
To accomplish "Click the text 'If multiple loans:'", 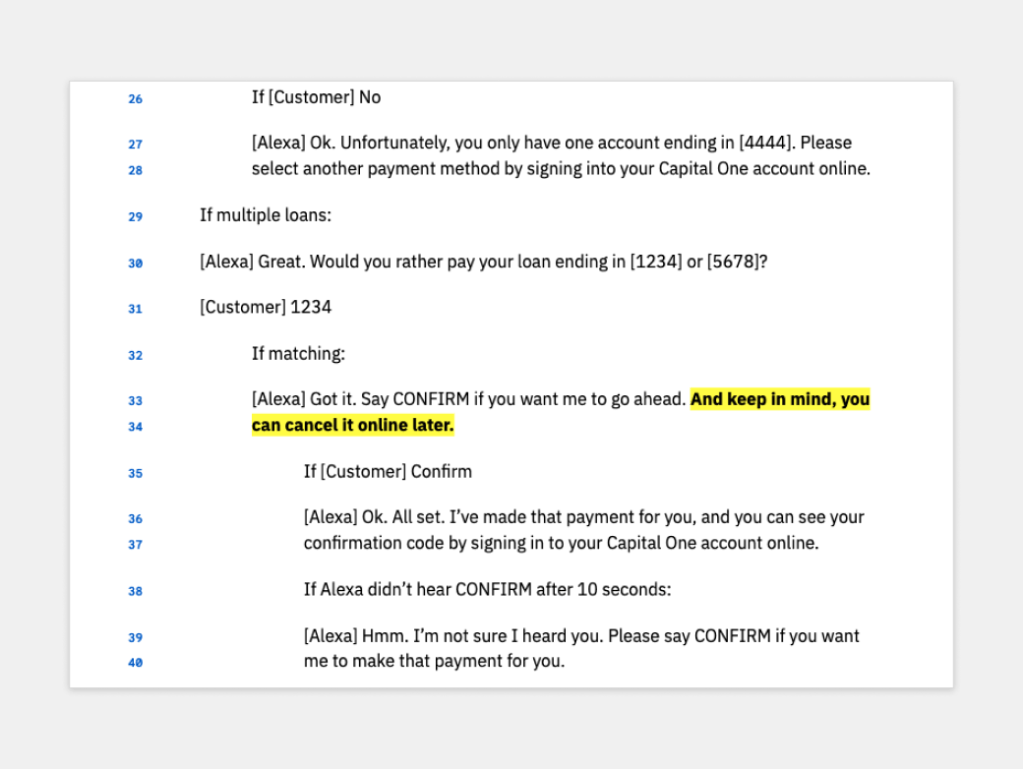I will 265,216.
